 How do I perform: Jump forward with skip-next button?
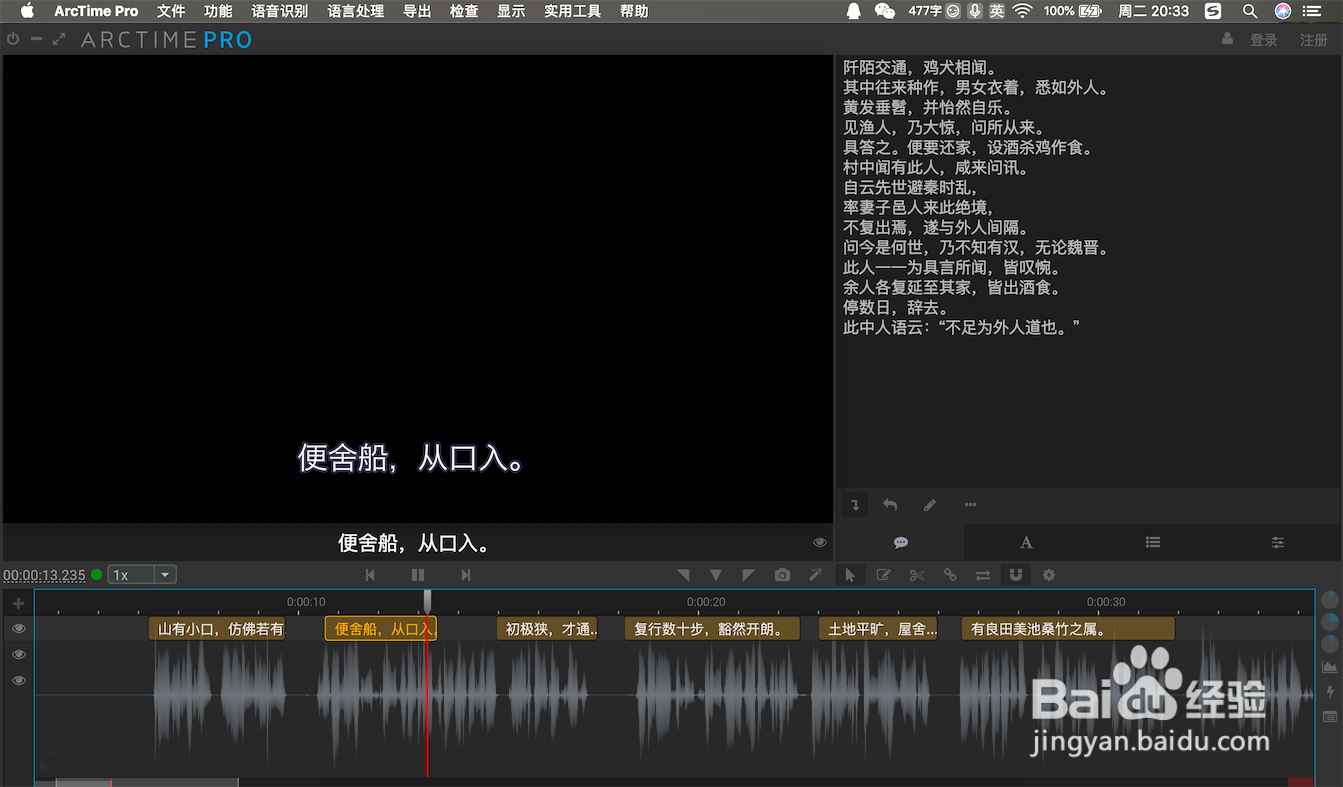point(466,575)
